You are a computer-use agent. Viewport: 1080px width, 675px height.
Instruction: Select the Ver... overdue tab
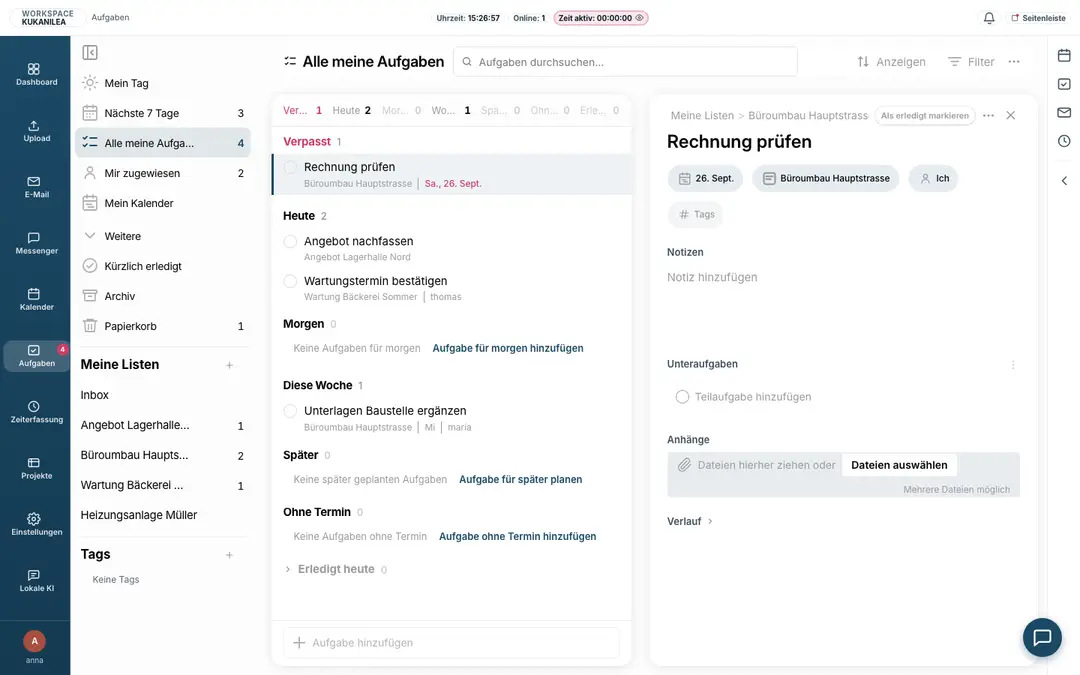tap(302, 110)
